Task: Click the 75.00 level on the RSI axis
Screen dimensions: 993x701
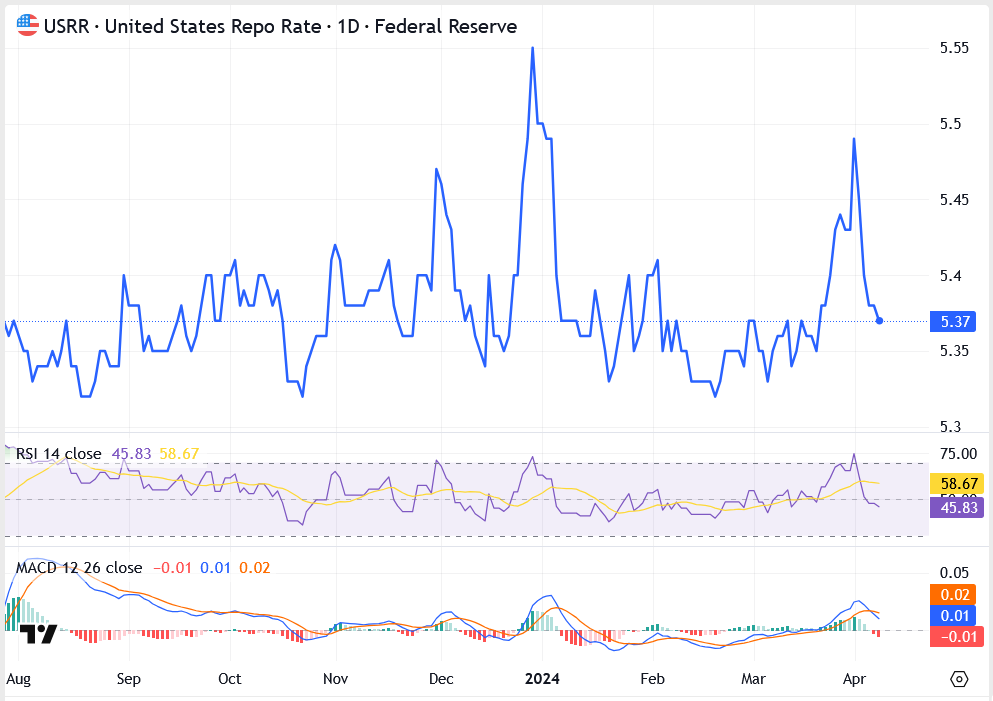Action: [x=957, y=452]
